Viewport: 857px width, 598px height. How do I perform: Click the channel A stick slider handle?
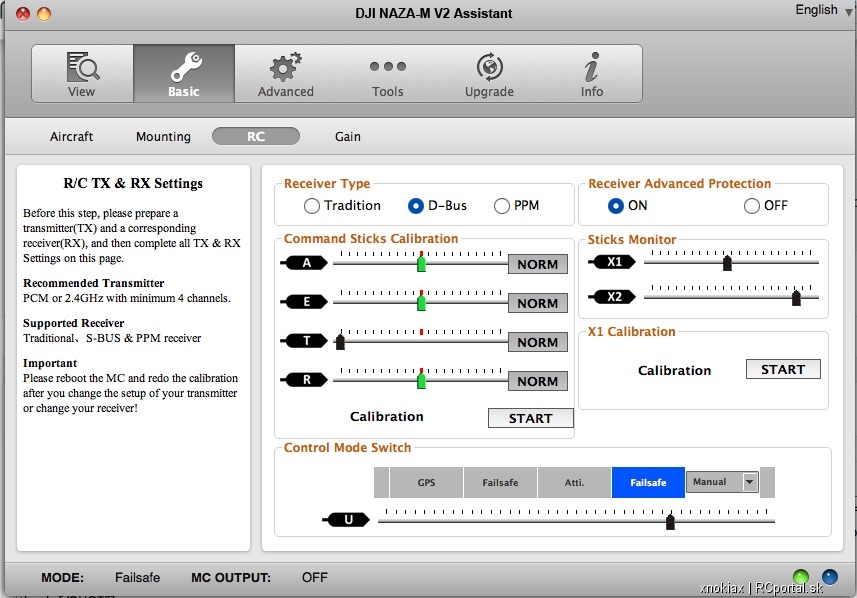(x=421, y=264)
